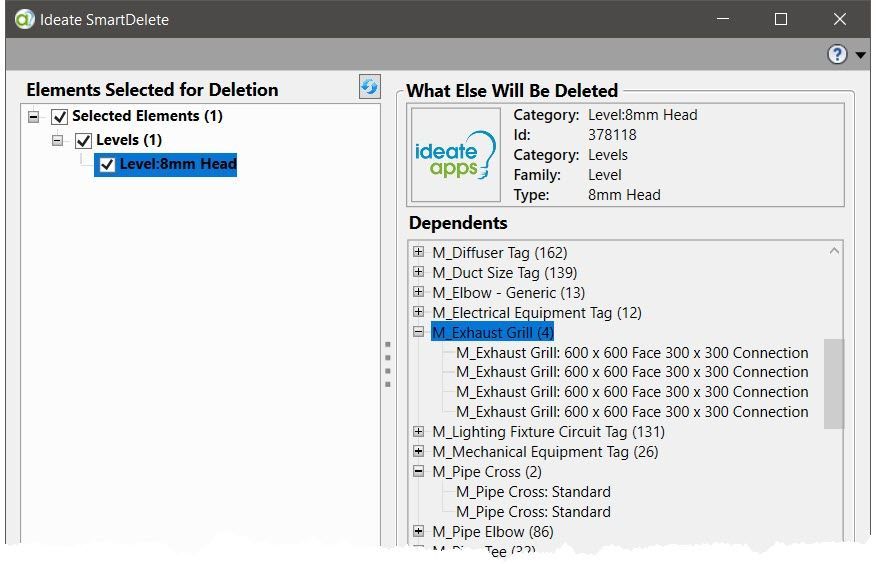
Task: Select first M_Pipe Cross: Standard entry
Action: [533, 492]
